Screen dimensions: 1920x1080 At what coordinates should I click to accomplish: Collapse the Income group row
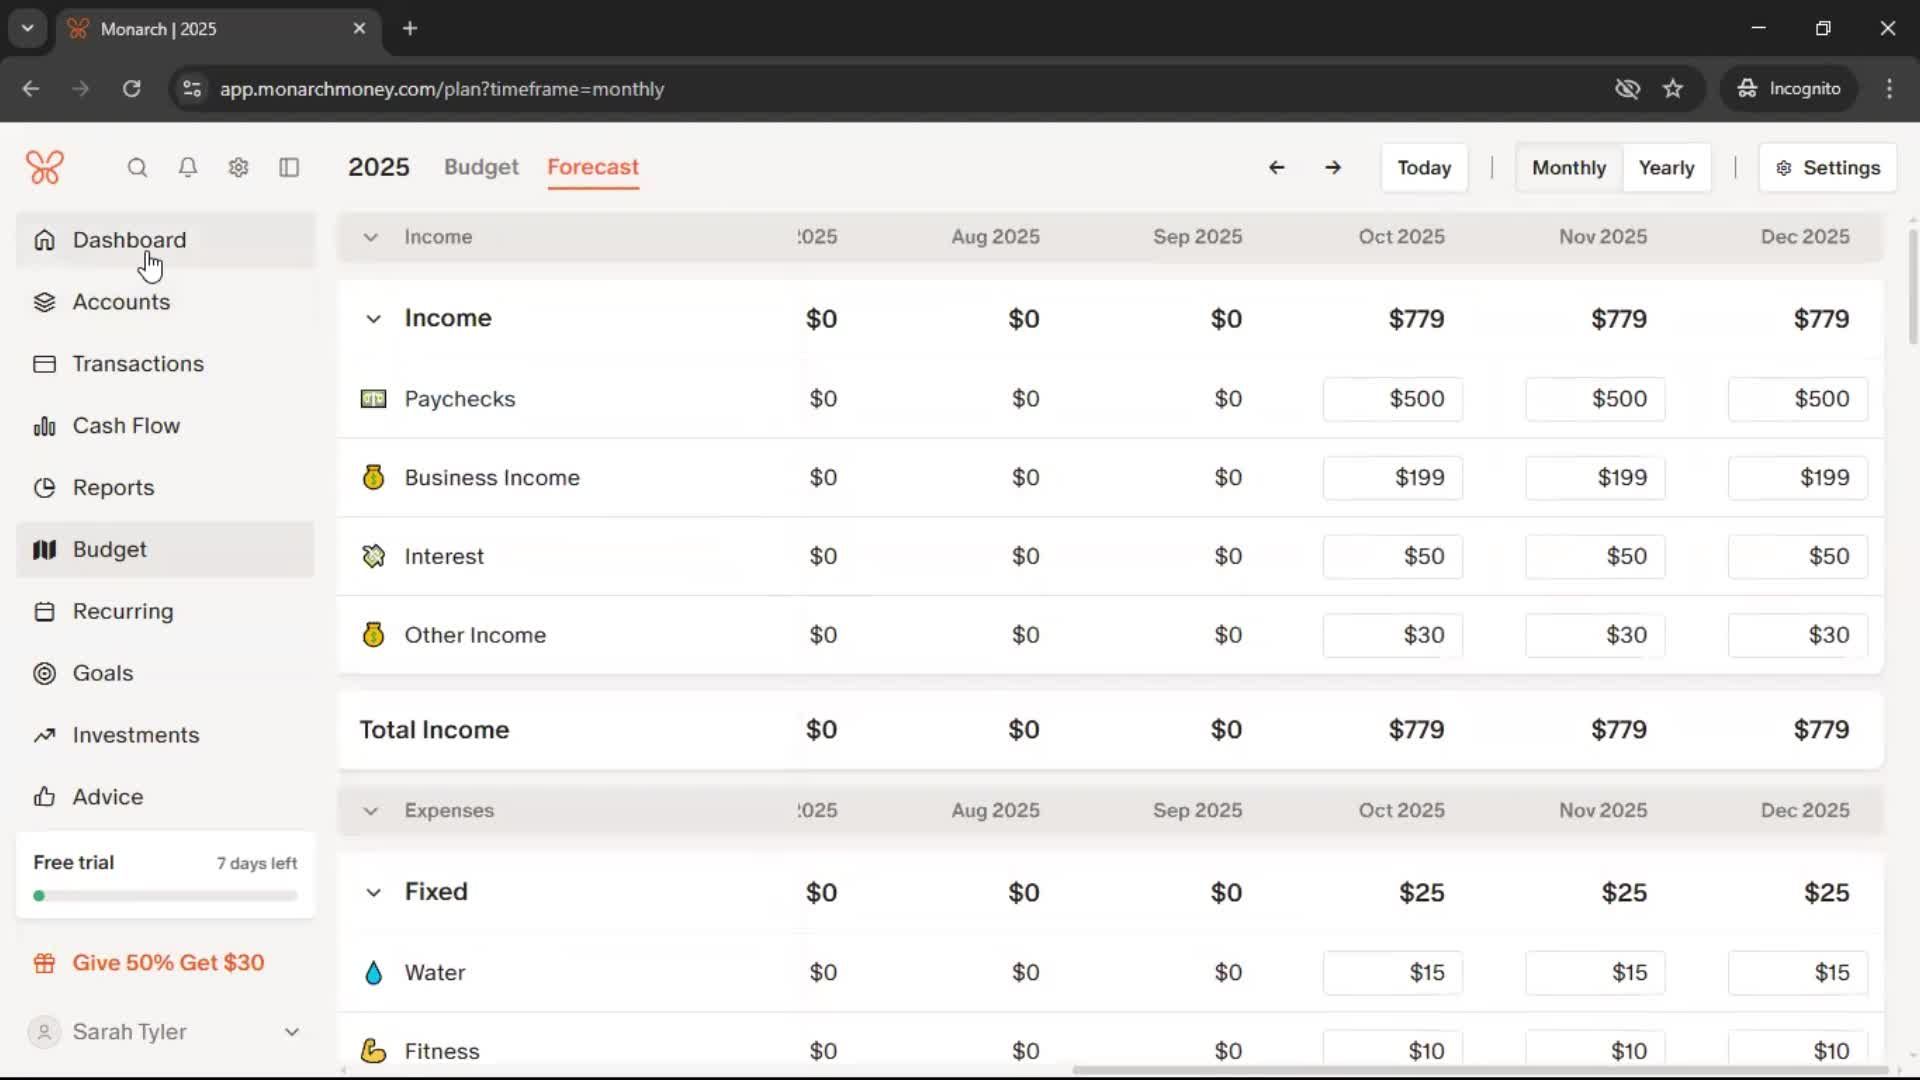point(373,319)
